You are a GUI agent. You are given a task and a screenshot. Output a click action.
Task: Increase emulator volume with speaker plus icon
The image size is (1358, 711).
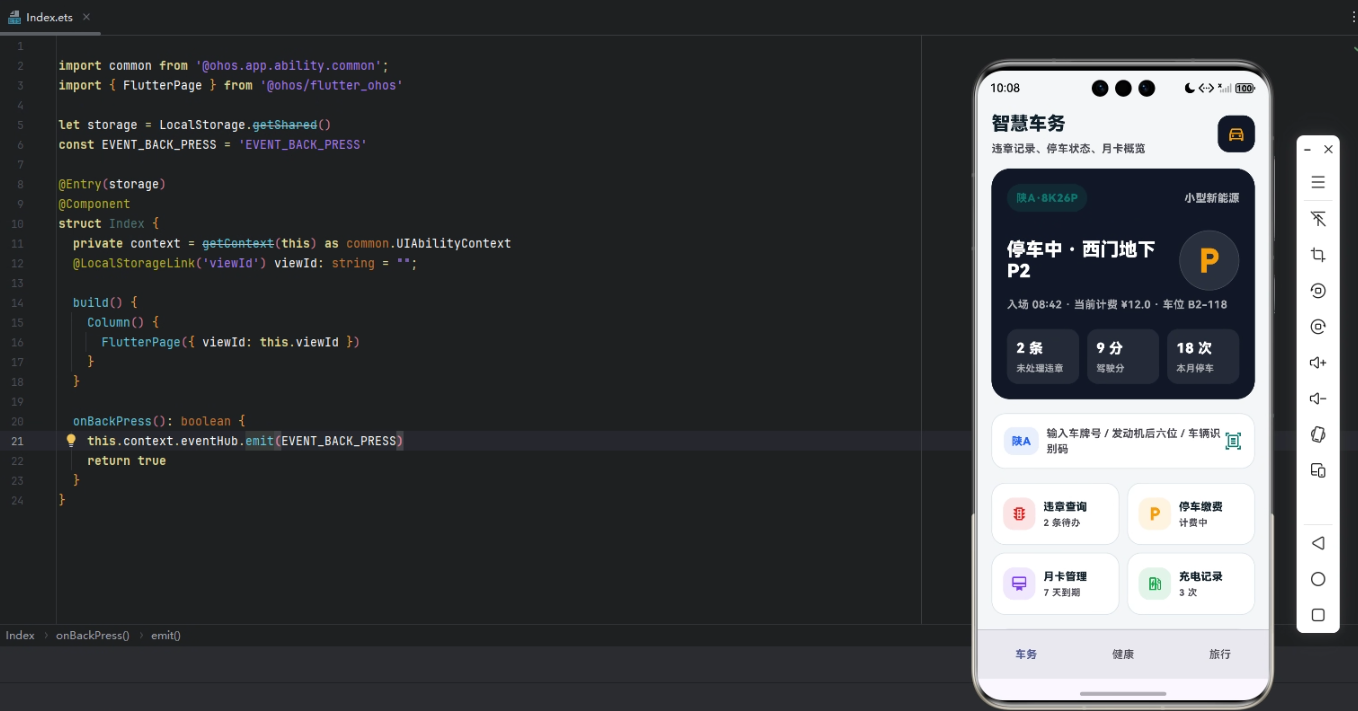click(x=1318, y=363)
